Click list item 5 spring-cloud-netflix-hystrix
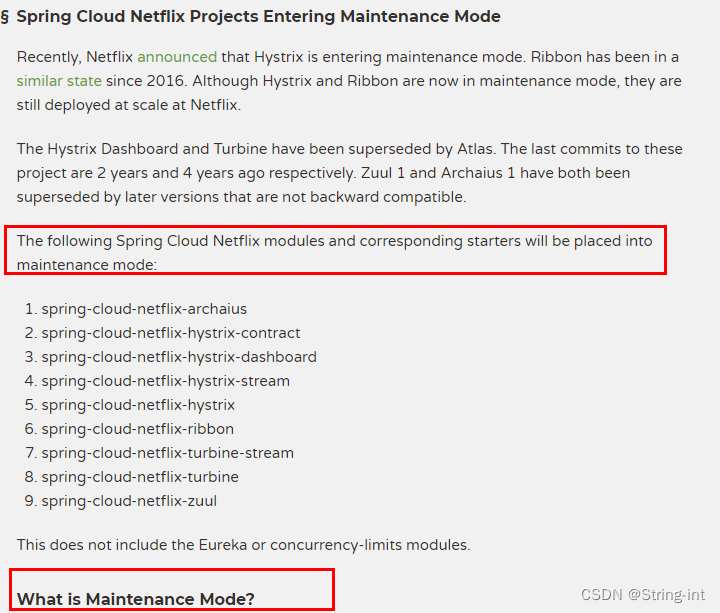 (138, 405)
